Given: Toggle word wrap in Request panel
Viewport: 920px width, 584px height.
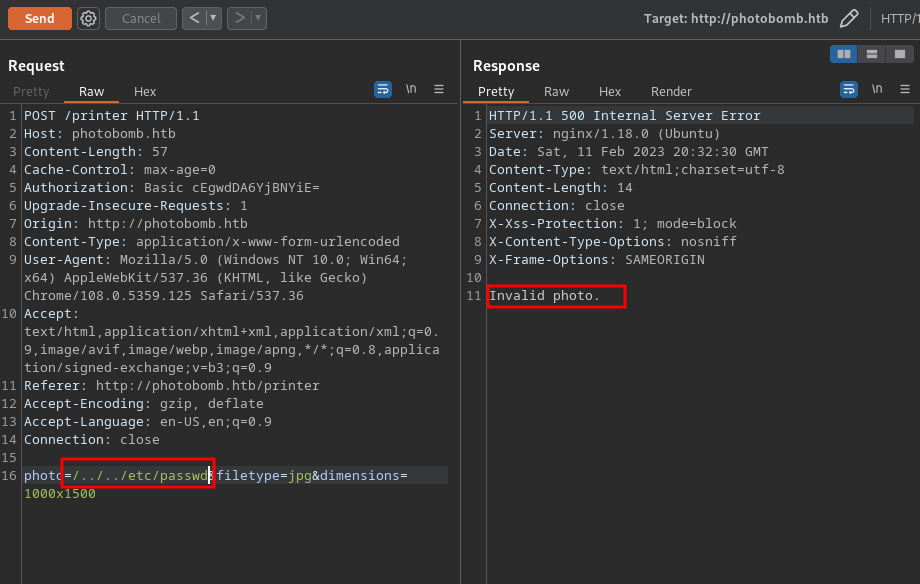Looking at the screenshot, I should click(x=383, y=89).
